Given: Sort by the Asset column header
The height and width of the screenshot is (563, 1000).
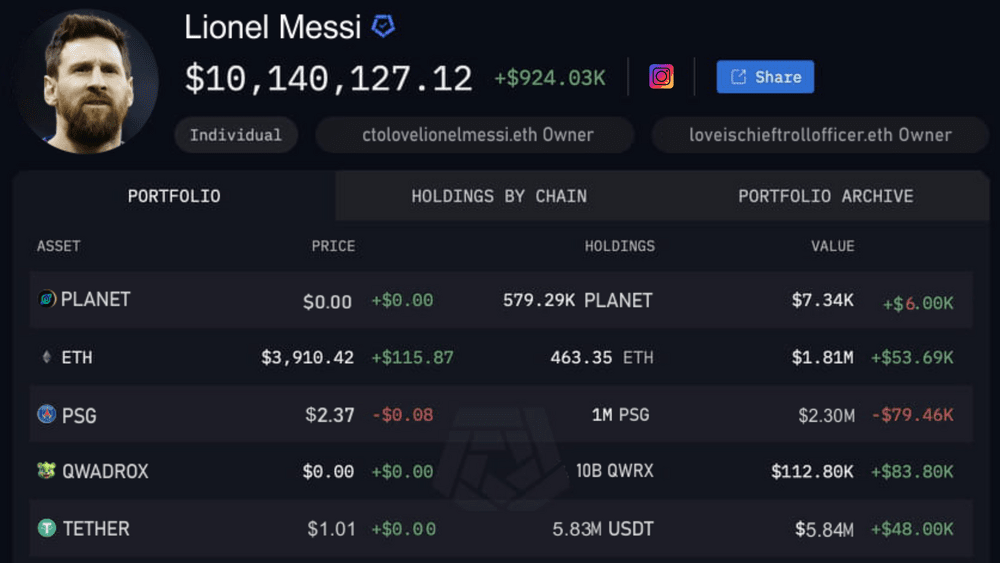Looking at the screenshot, I should (x=59, y=246).
